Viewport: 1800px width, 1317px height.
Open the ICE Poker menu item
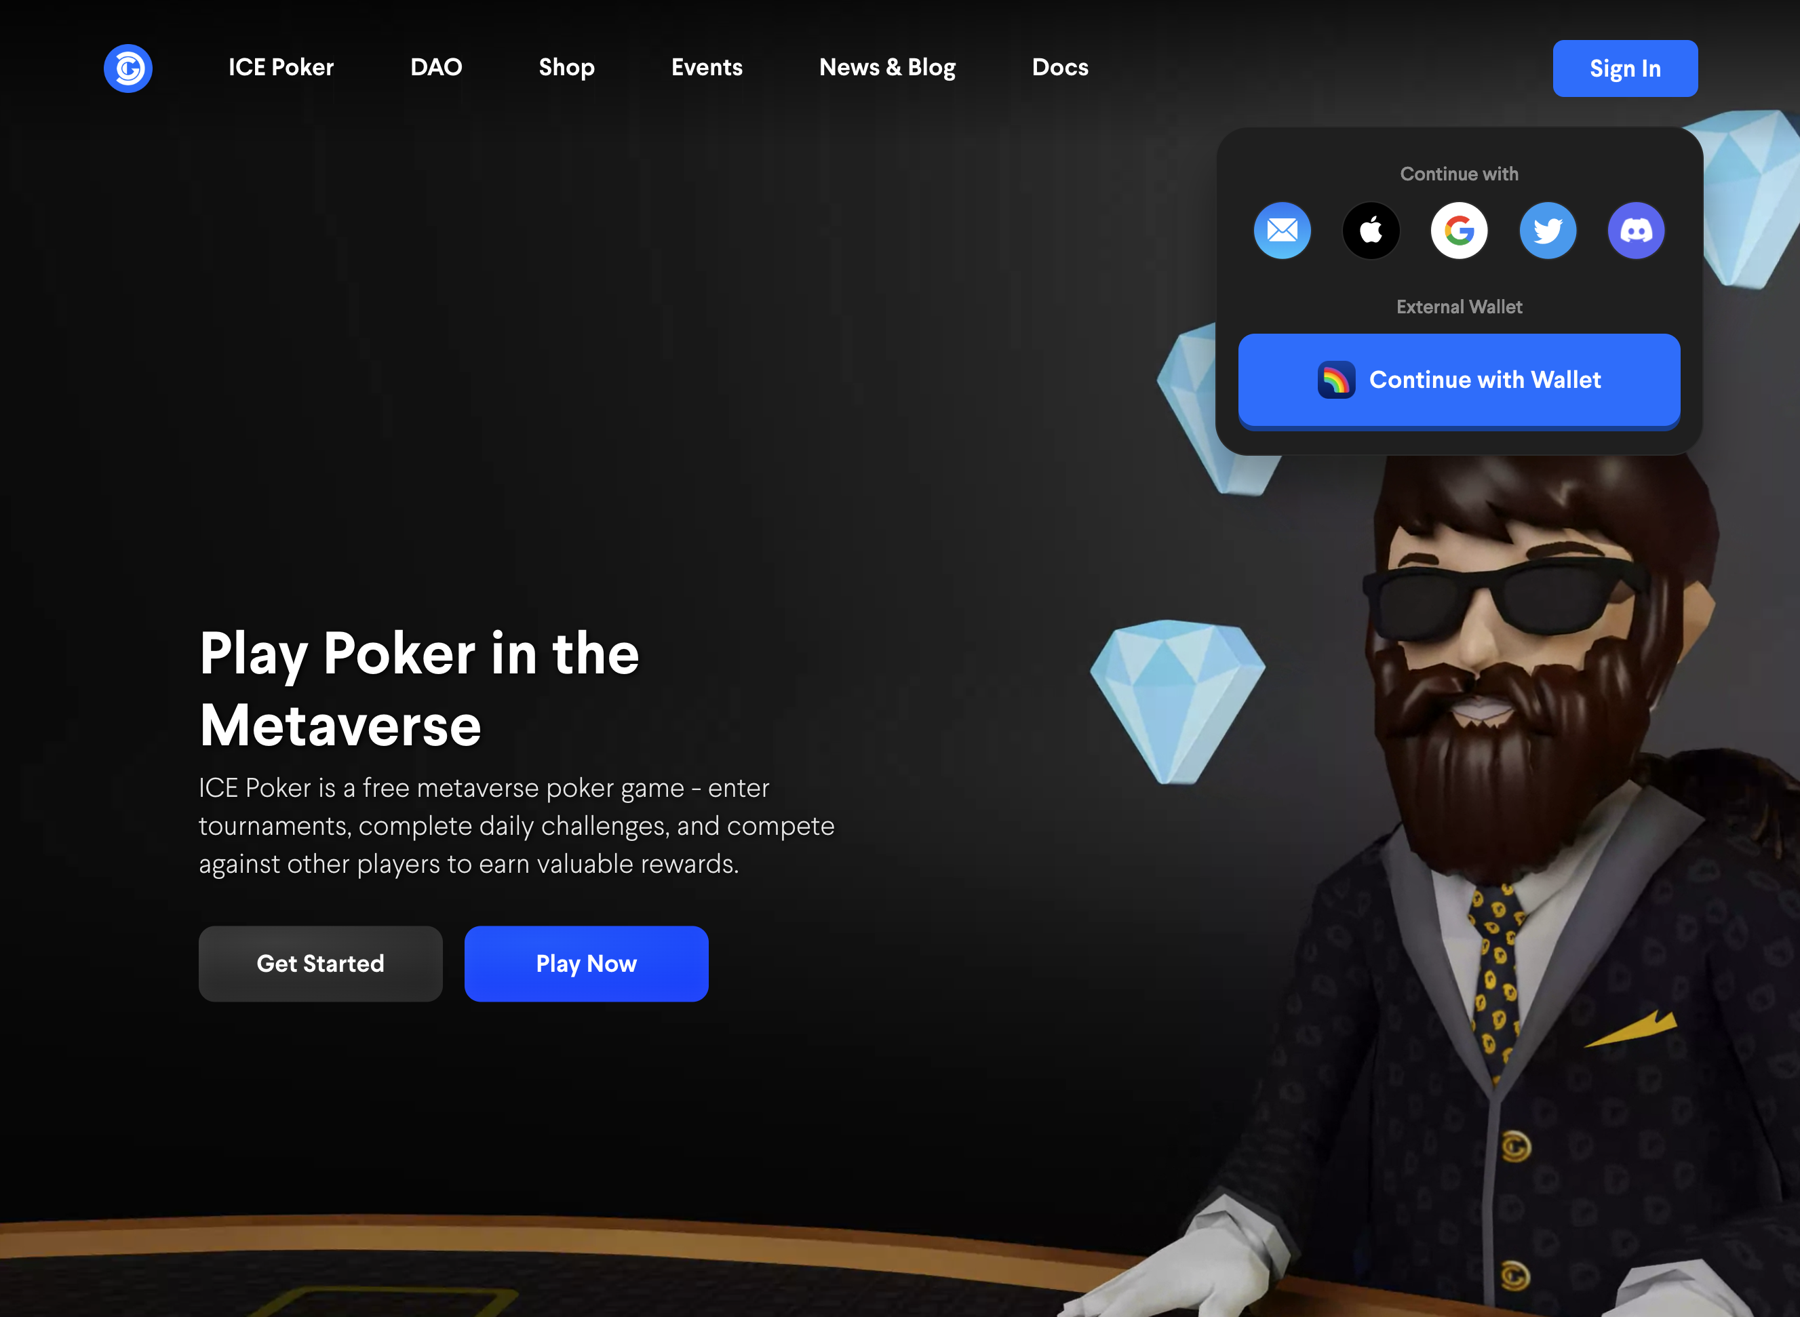click(x=281, y=67)
